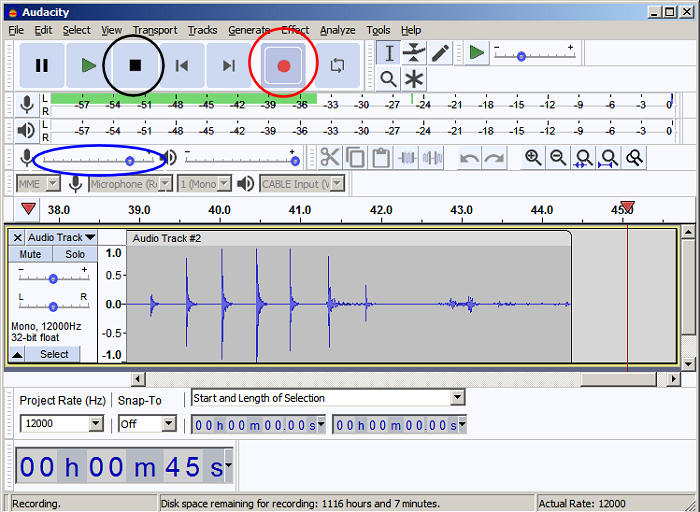Adjust the playback volume slider
700x512 pixels.
[242, 159]
